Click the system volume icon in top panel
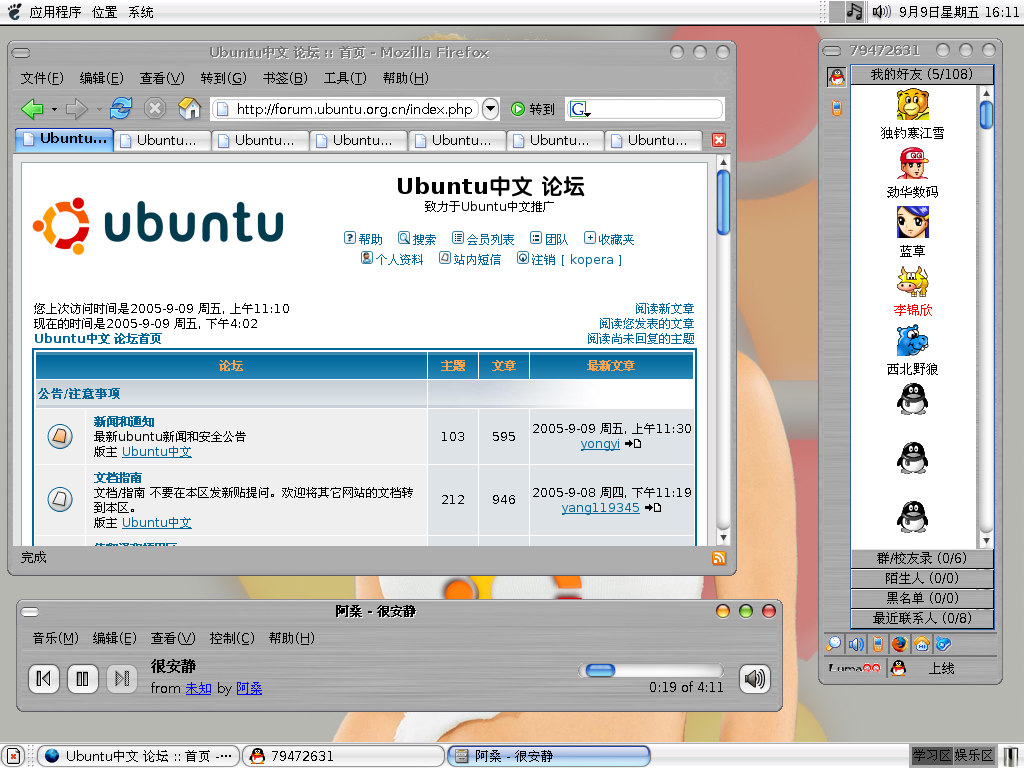1024x768 pixels. [881, 11]
